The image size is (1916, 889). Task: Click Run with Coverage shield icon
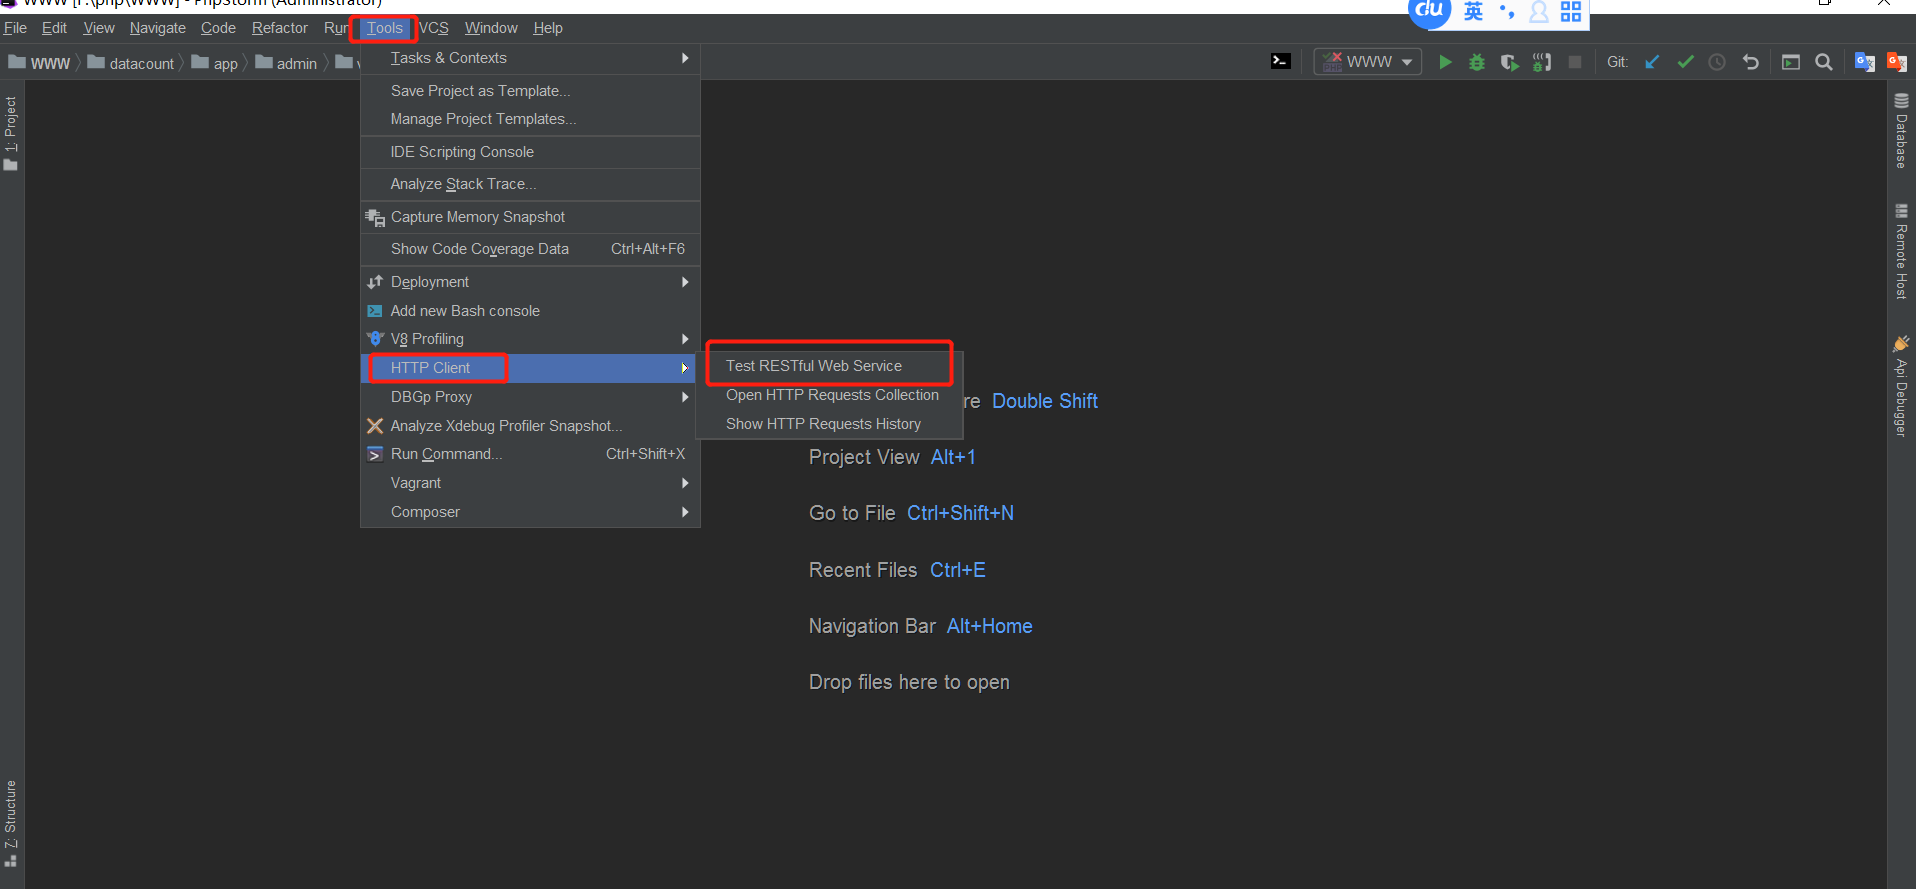[x=1509, y=62]
